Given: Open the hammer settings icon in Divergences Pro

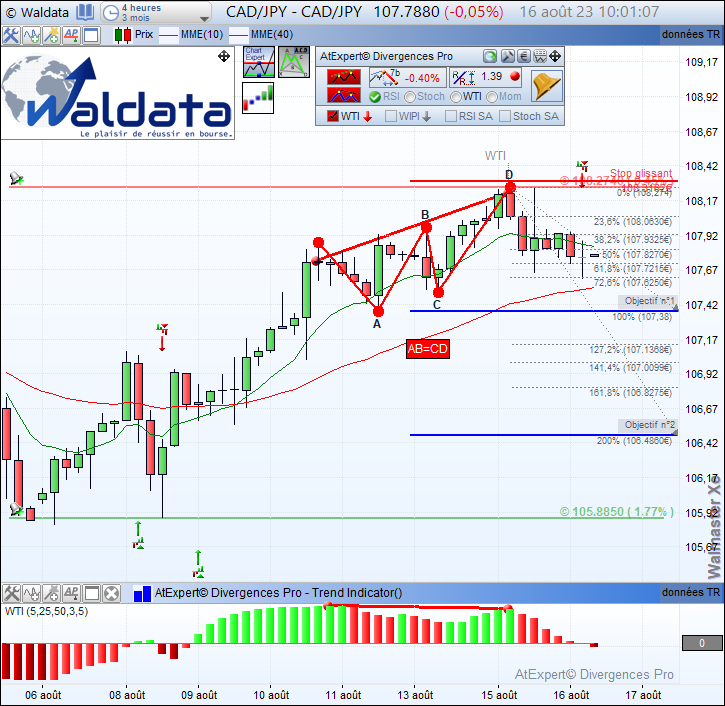Looking at the screenshot, I should (x=507, y=56).
